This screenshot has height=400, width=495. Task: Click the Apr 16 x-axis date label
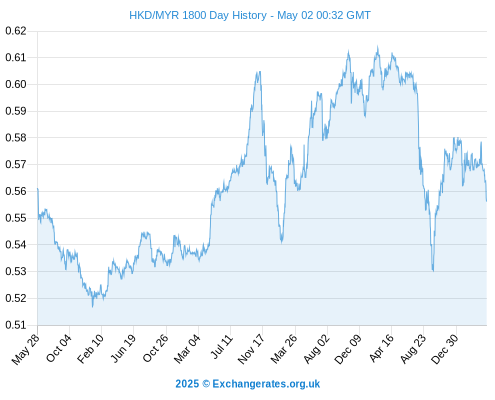pos(381,348)
